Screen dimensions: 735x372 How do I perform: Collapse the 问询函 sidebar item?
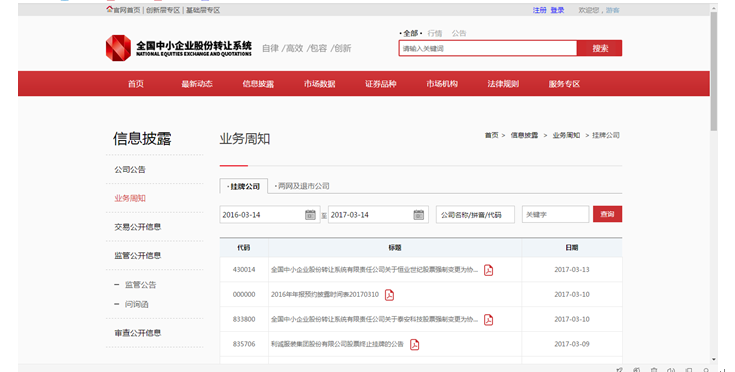[x=117, y=305]
